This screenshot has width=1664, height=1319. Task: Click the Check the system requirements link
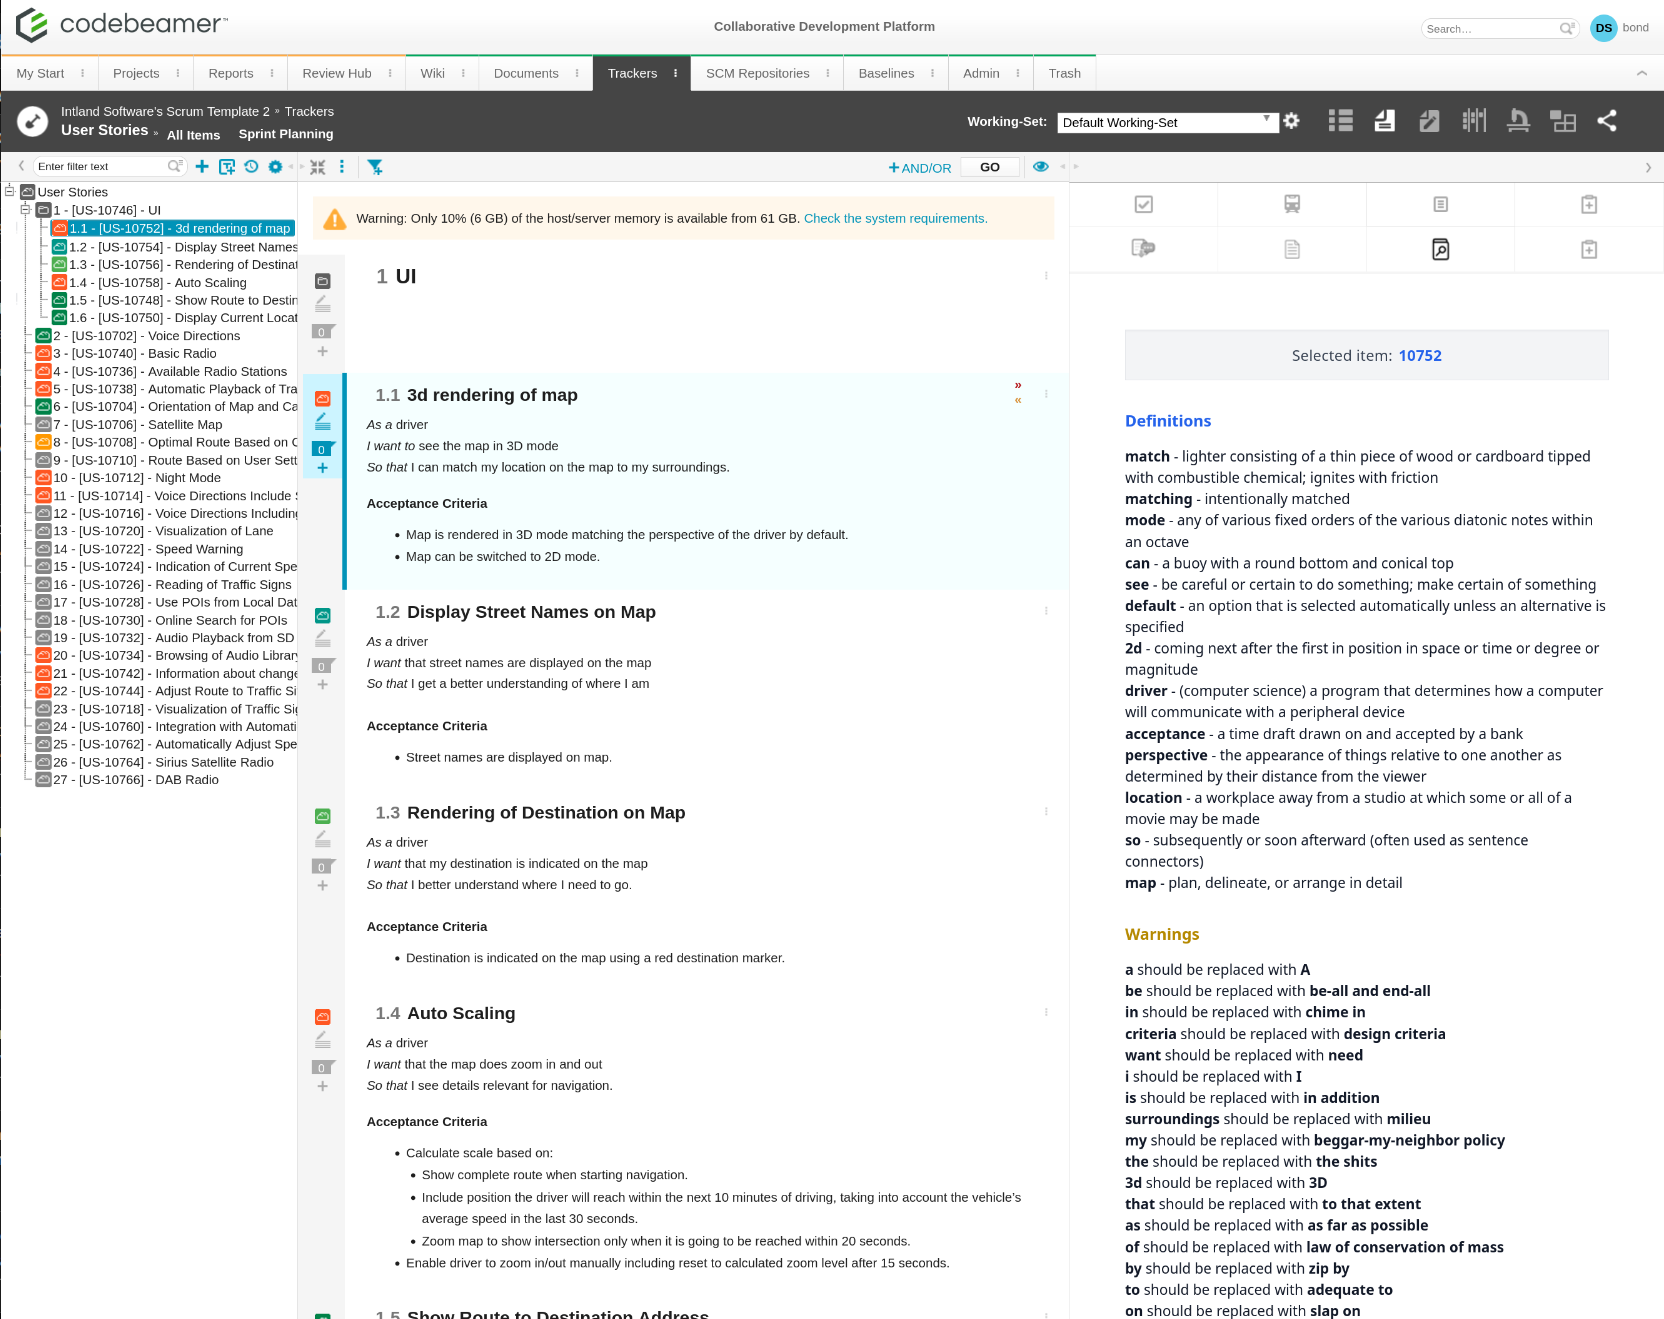coord(894,218)
